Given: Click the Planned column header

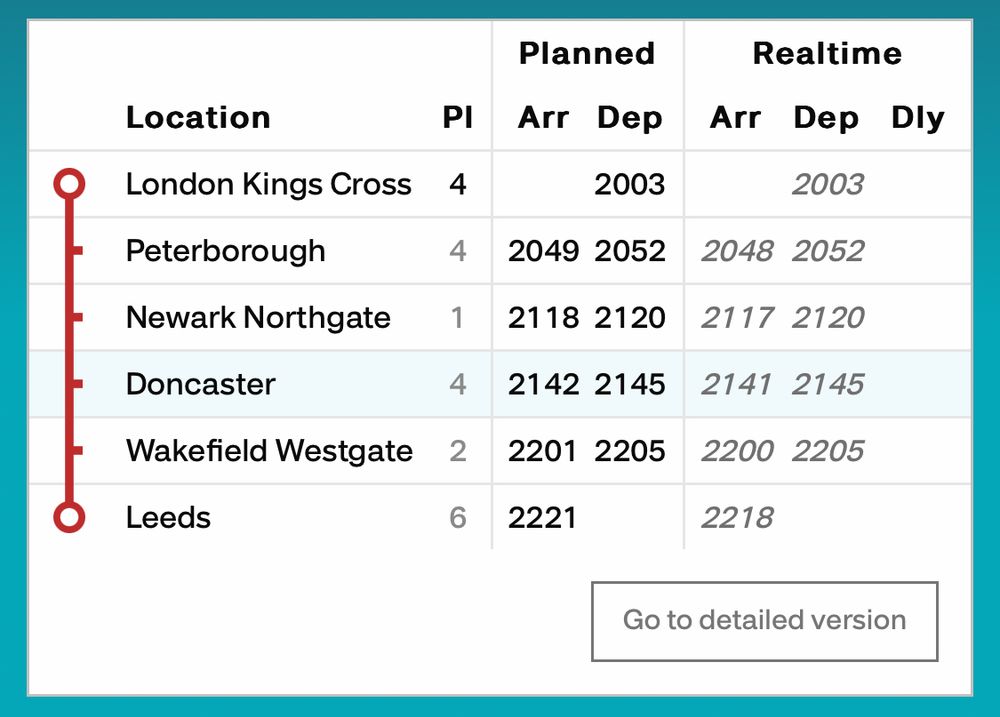Looking at the screenshot, I should [586, 53].
